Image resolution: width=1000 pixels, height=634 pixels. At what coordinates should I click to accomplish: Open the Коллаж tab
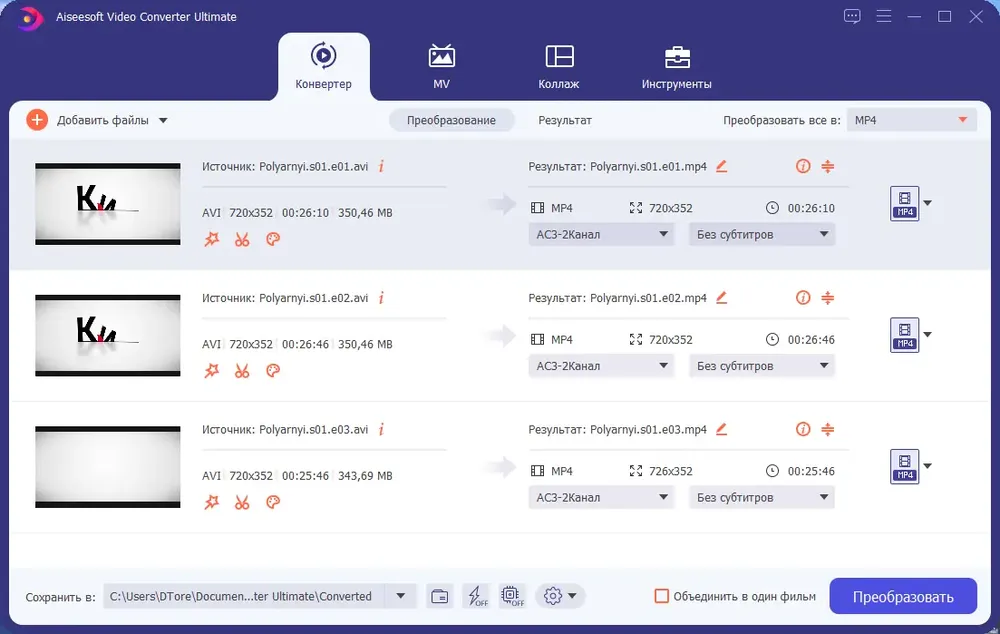click(x=559, y=67)
